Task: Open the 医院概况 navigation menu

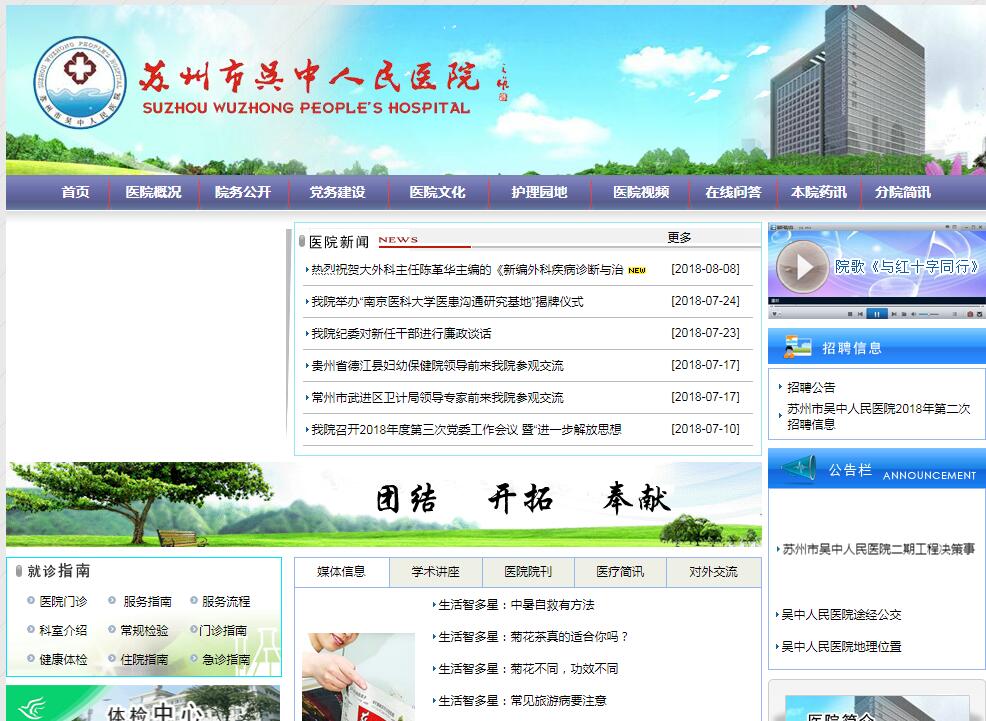Action: 153,192
